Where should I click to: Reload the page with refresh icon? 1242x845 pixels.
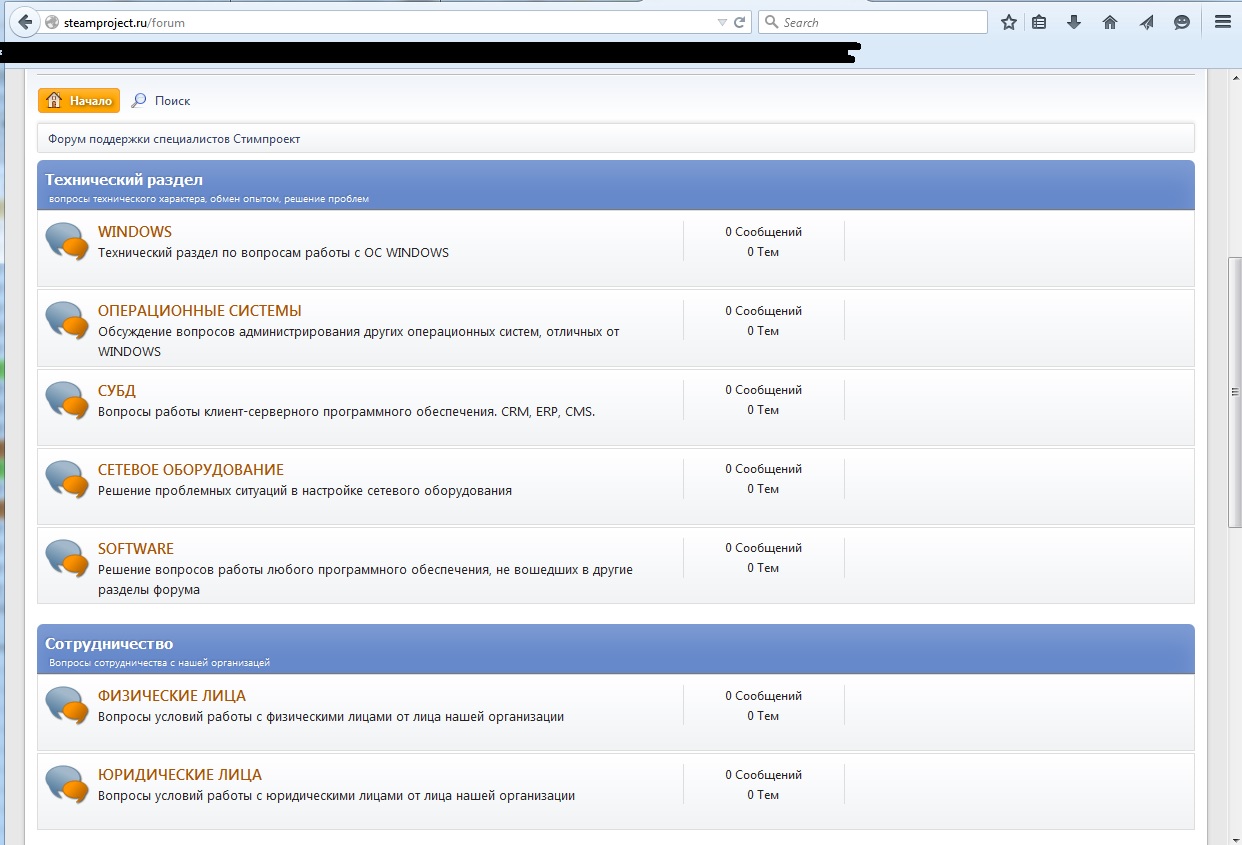tap(740, 22)
